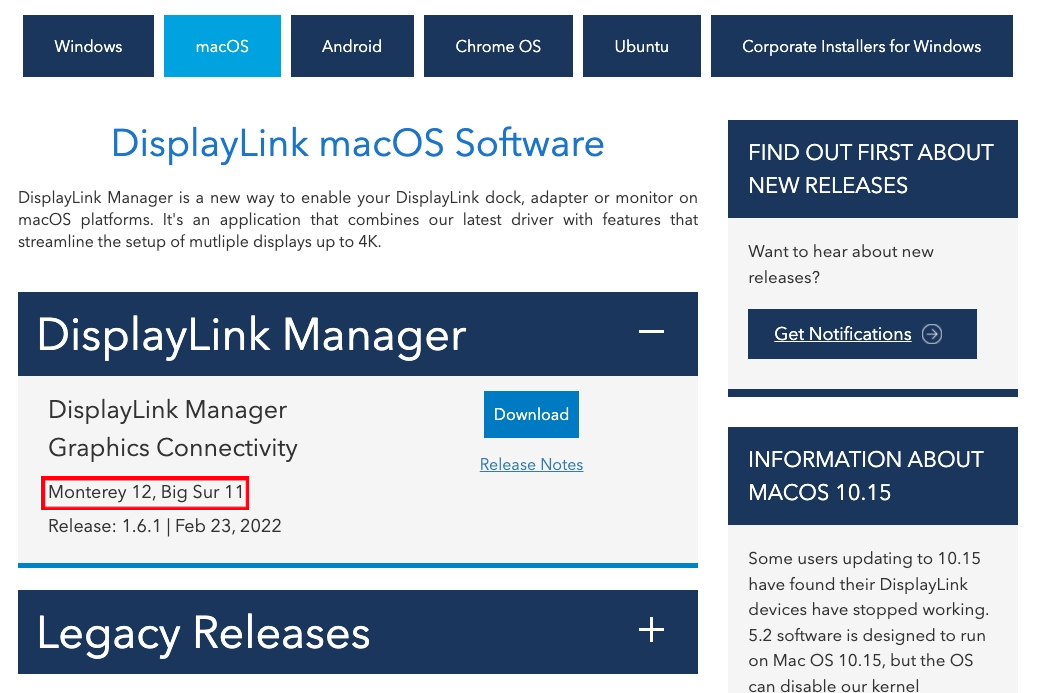
Task: Click the Find Out First About New Releases header
Action: coord(872,169)
